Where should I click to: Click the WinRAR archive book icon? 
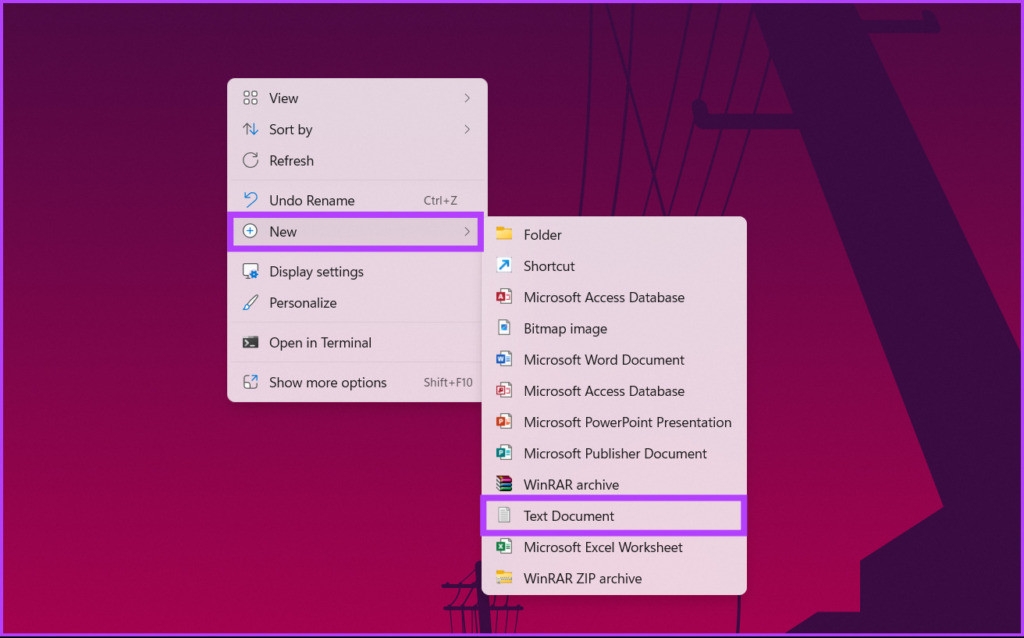(504, 484)
